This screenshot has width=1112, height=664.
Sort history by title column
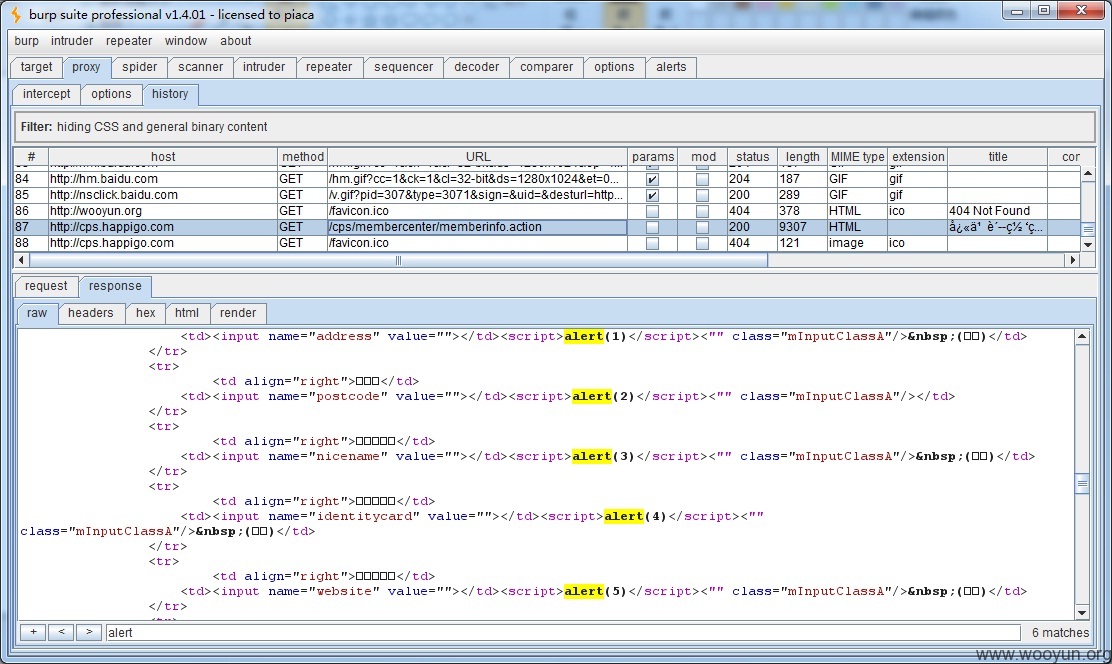[998, 157]
